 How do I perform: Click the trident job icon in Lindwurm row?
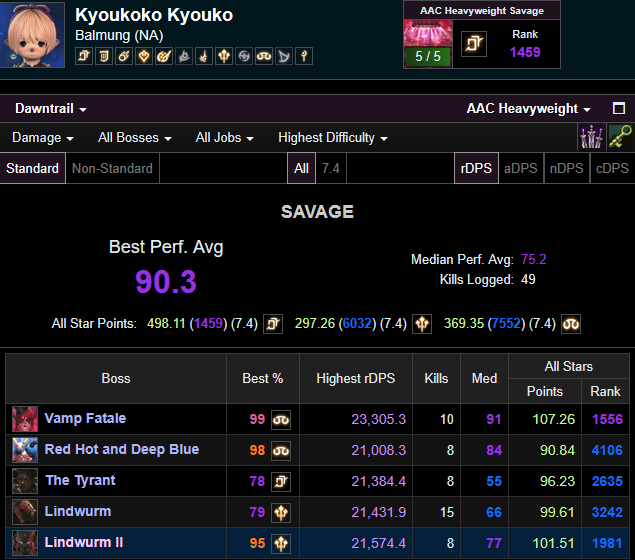[x=281, y=513]
